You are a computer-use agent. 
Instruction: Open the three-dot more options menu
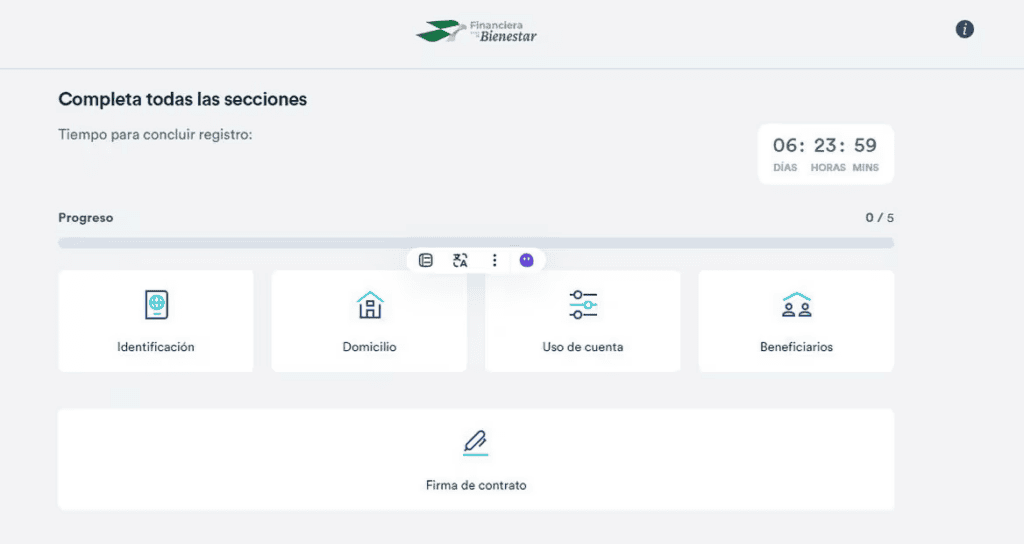click(494, 260)
